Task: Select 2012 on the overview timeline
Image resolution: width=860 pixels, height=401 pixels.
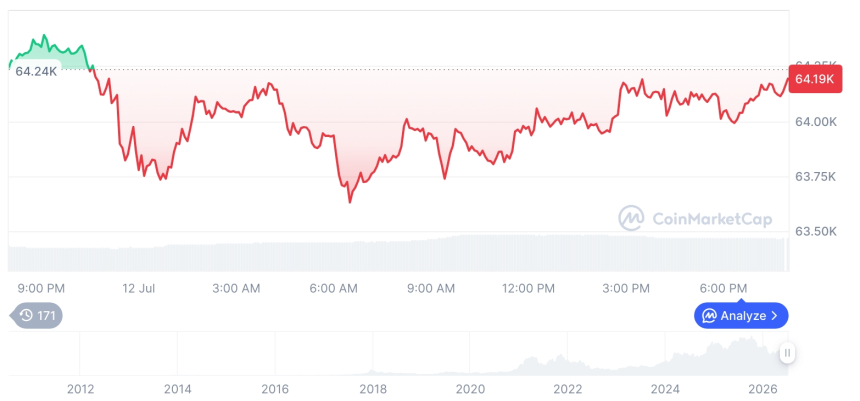Action: point(80,389)
